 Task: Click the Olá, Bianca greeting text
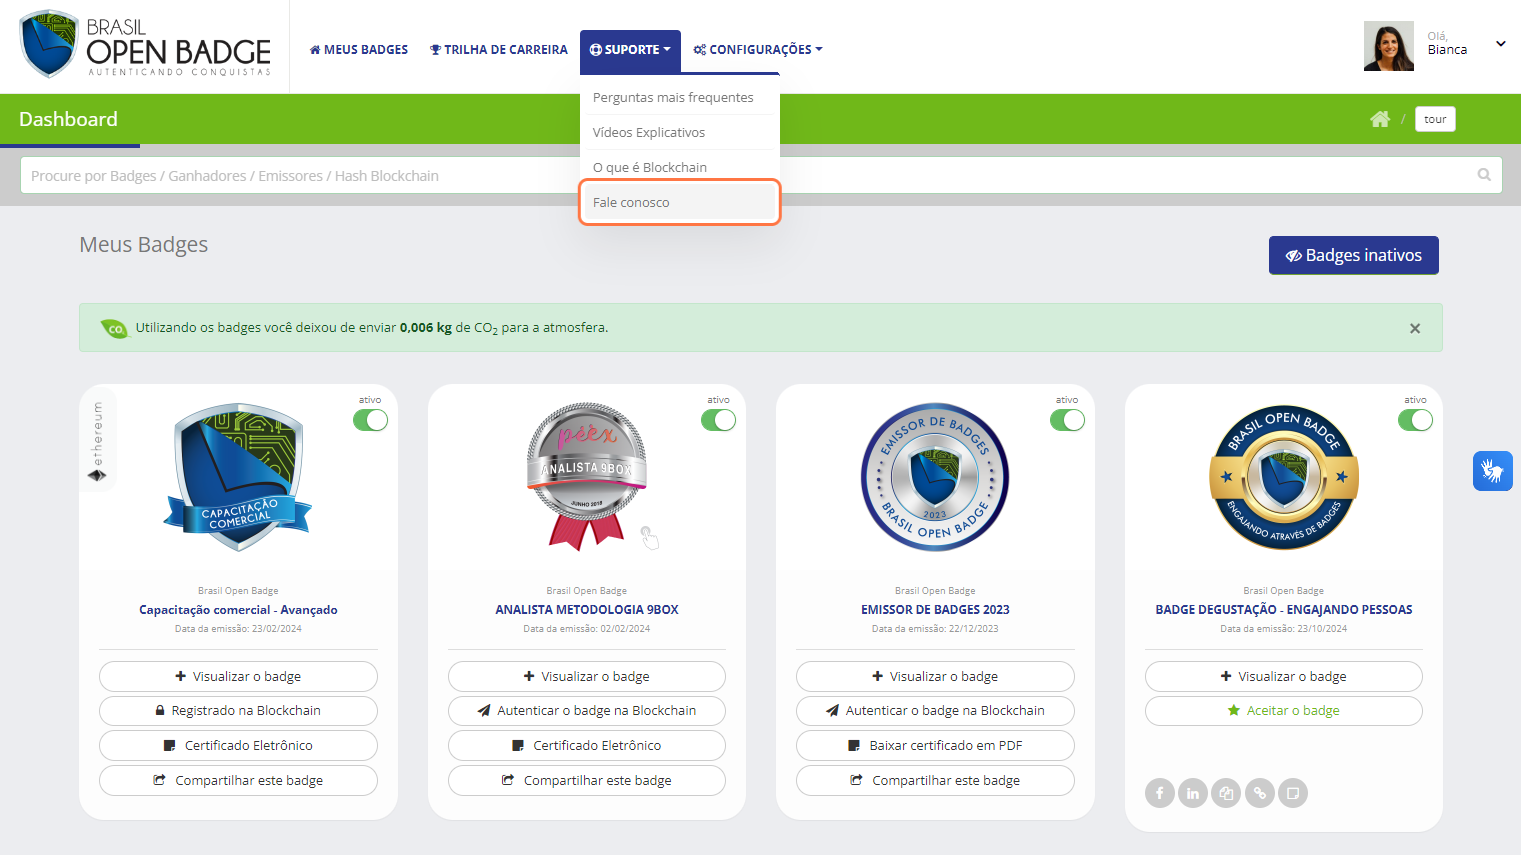(x=1447, y=44)
